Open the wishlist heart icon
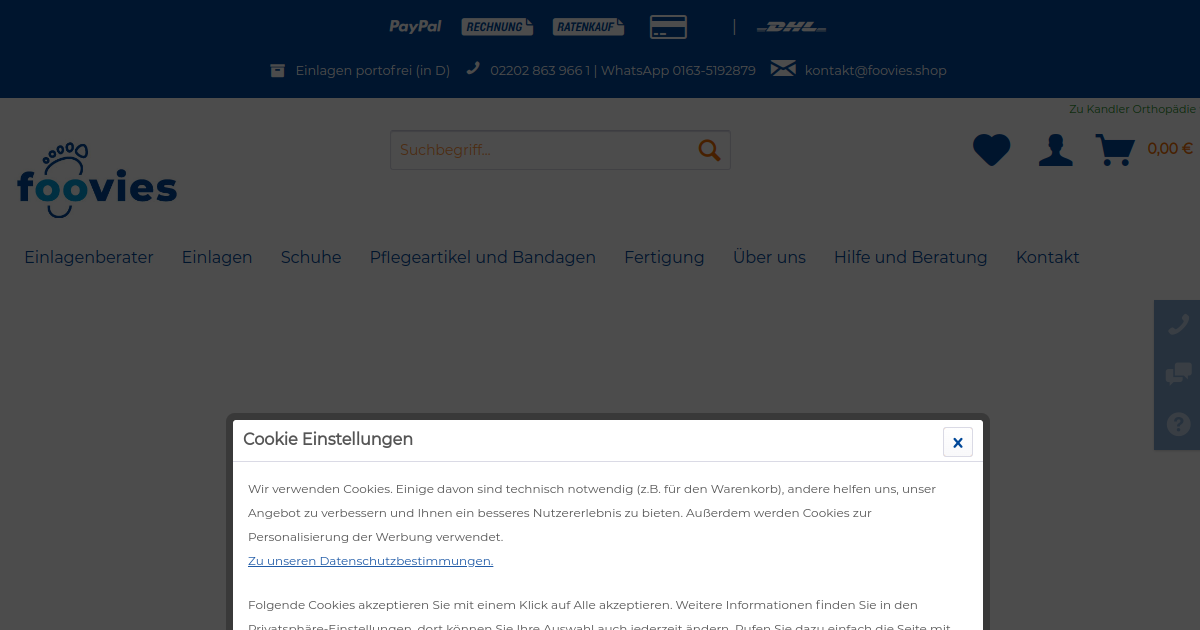Image resolution: width=1200 pixels, height=630 pixels. point(991,150)
